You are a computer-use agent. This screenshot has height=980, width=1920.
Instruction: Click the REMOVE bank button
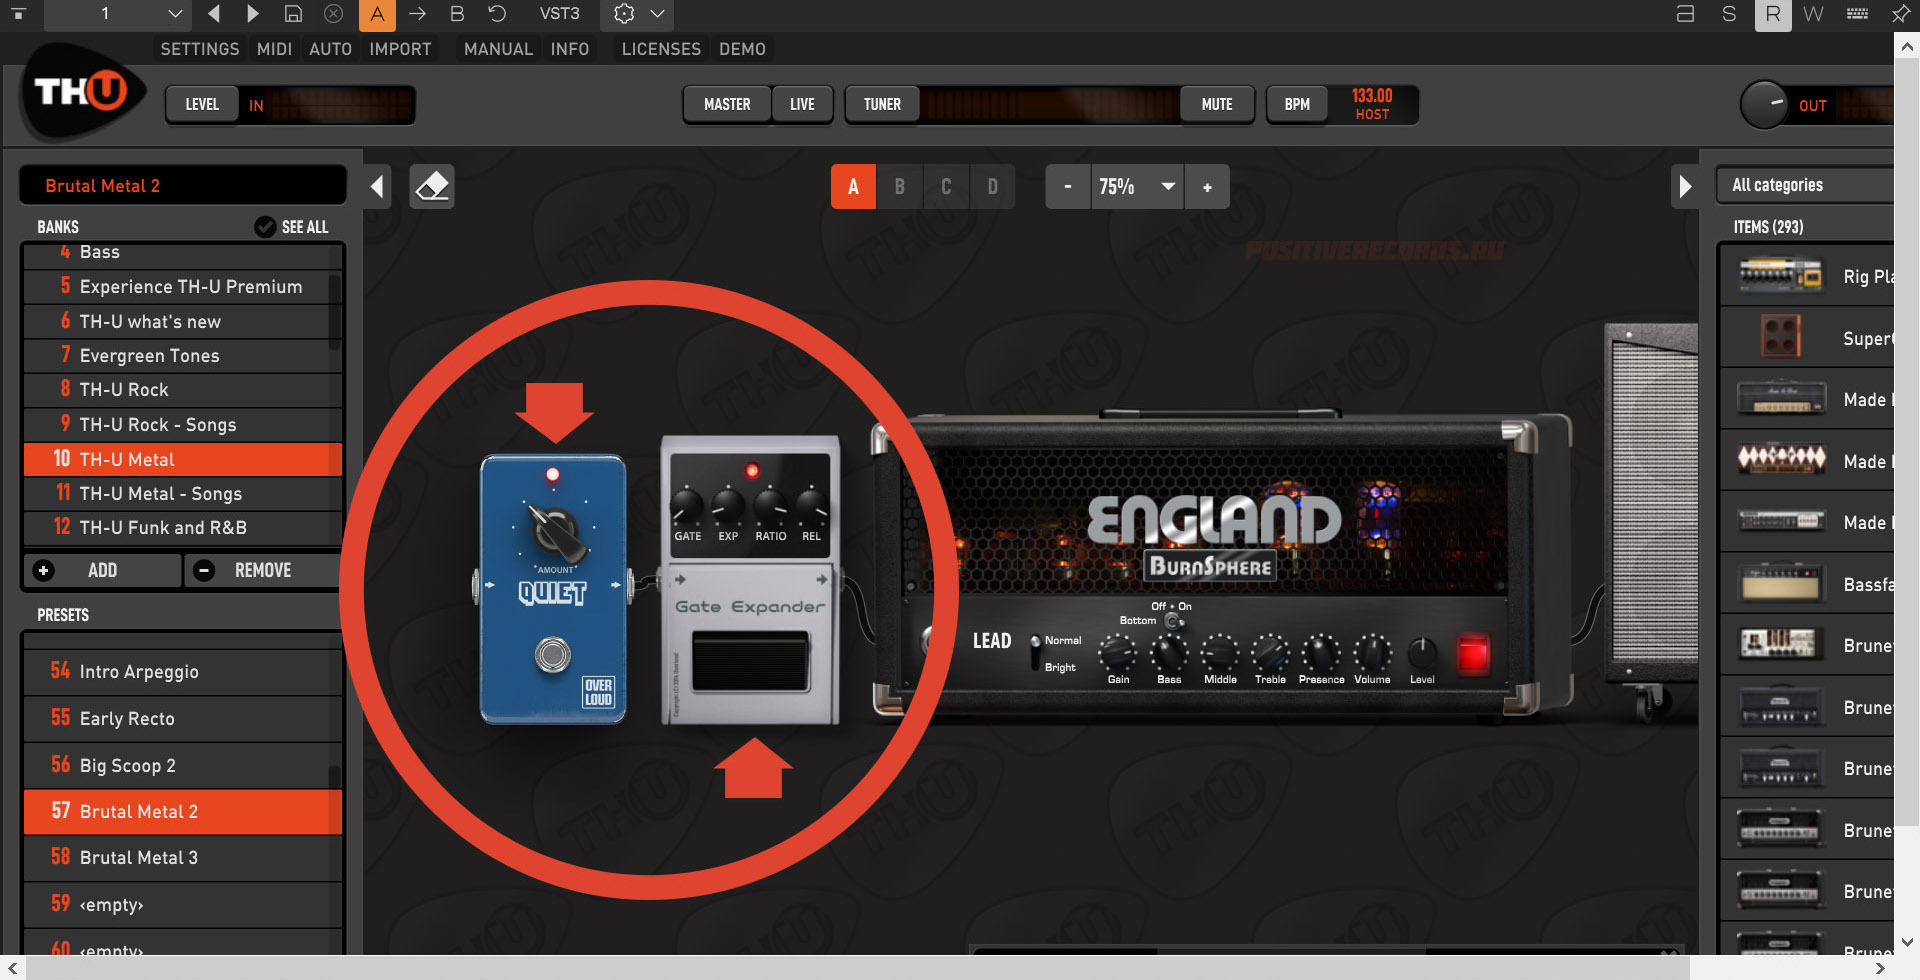point(263,571)
